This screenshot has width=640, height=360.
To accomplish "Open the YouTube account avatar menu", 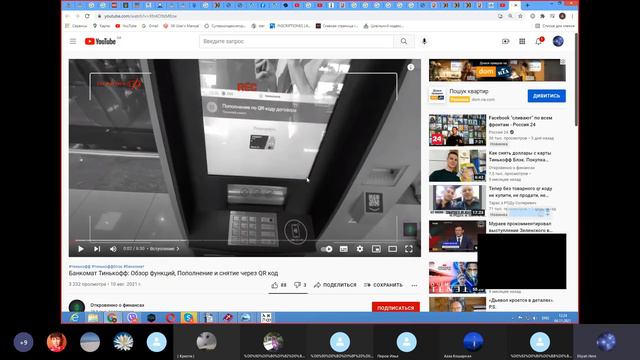I will 558,41.
